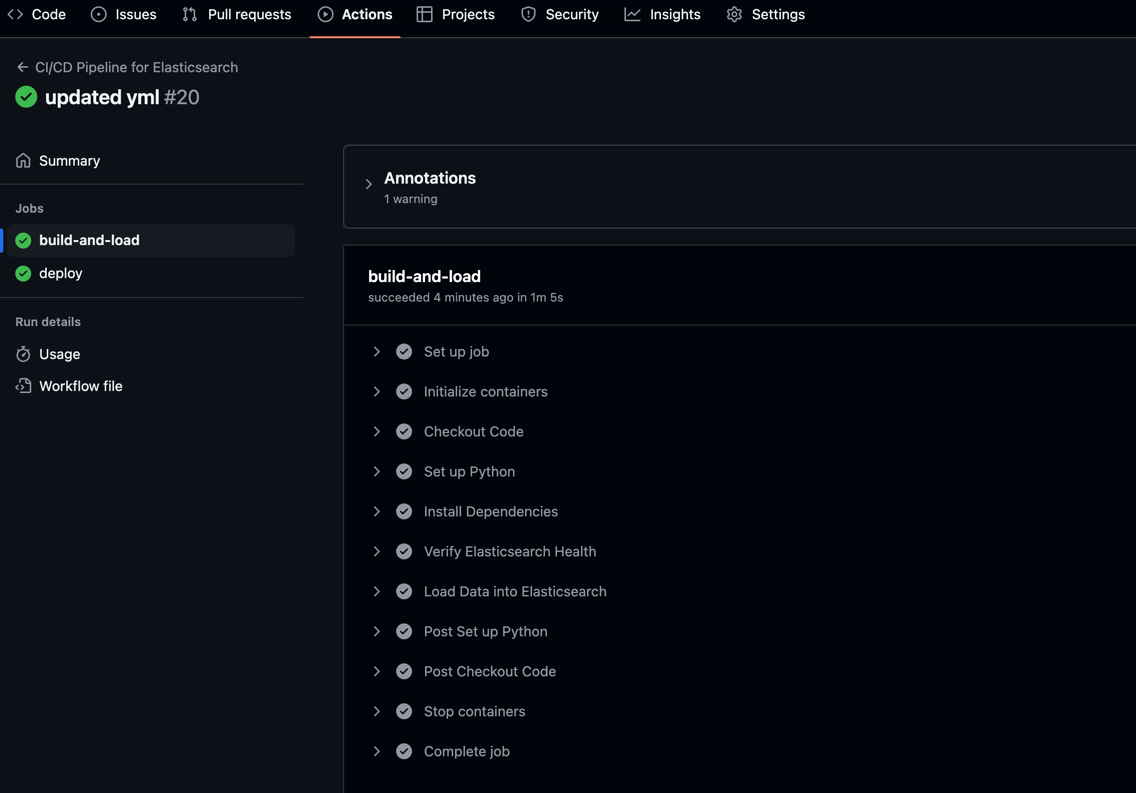Viewport: 1136px width, 793px height.
Task: Click the check icon for Complete job
Action: [404, 752]
